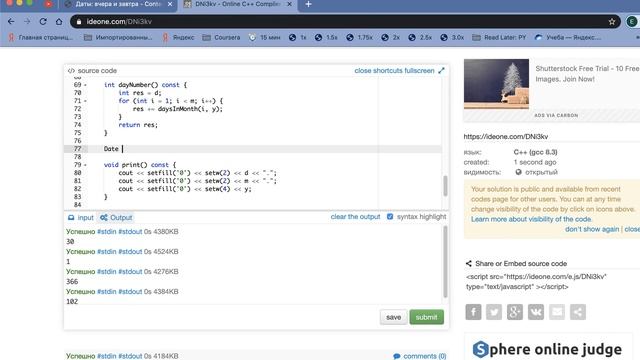Open the 'Импортированны...' bookmarks folder
This screenshot has height=360, width=640.
pos(118,38)
